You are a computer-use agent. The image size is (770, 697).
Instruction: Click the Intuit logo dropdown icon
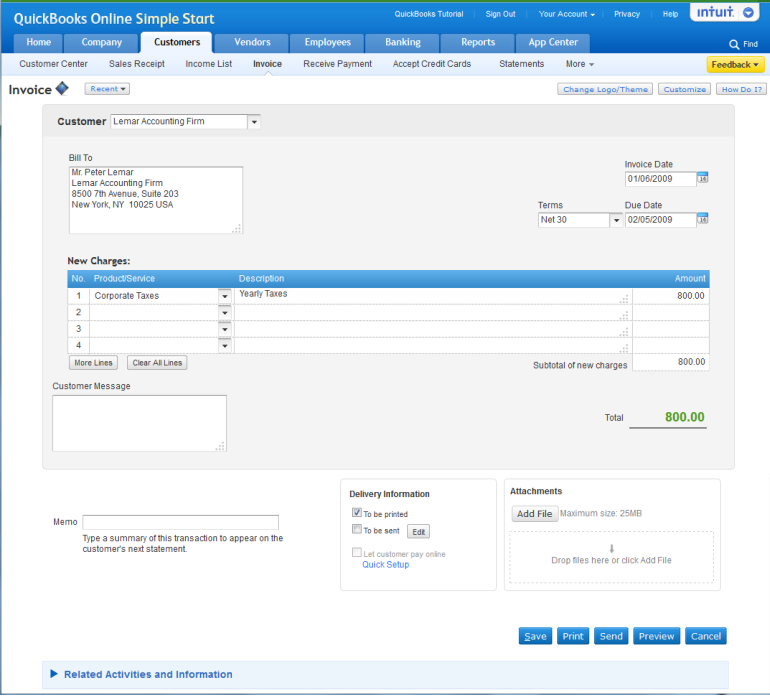point(748,12)
